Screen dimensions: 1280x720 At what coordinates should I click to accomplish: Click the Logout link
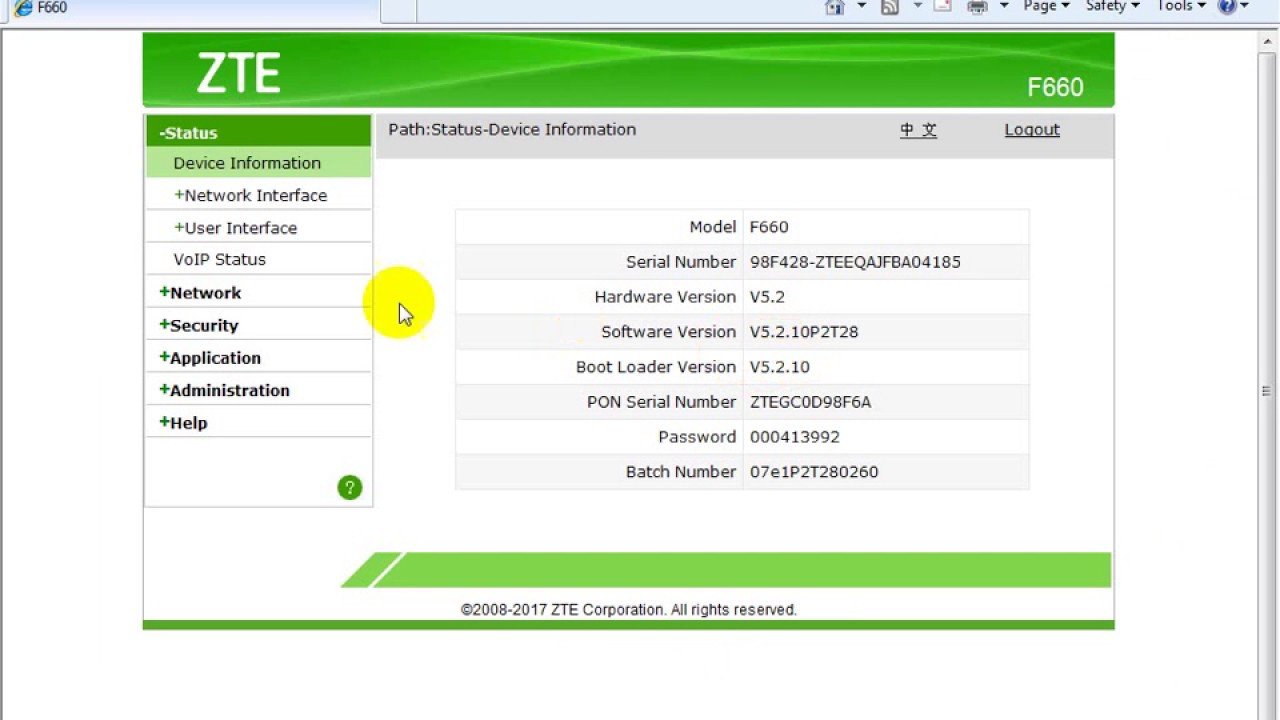(1032, 130)
